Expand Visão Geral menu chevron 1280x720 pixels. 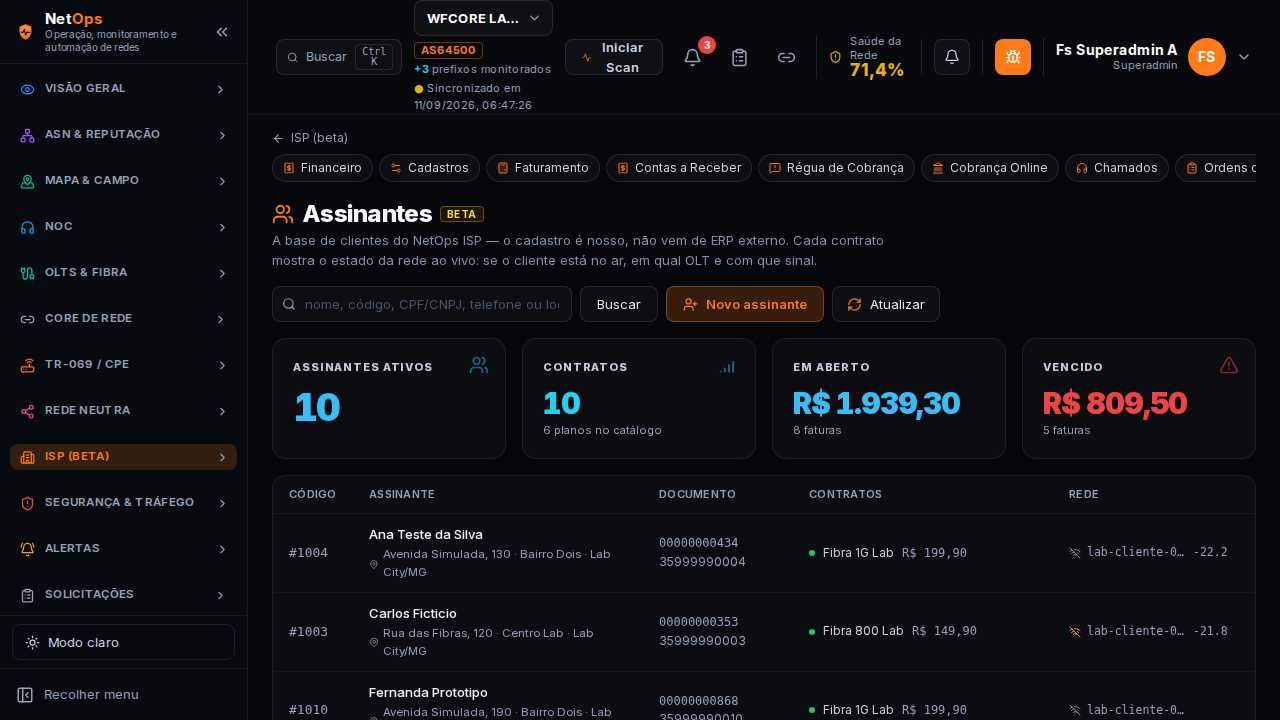click(222, 89)
